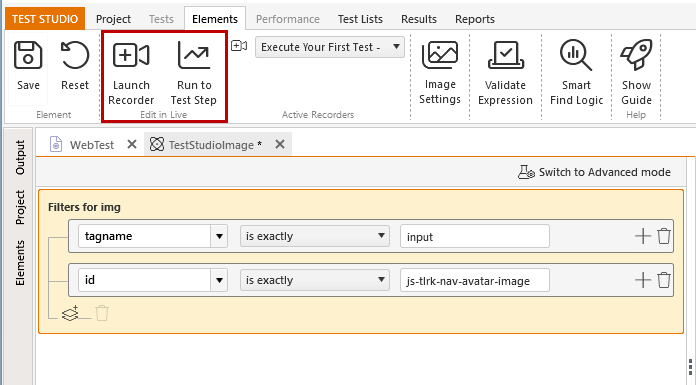The height and width of the screenshot is (385, 696).
Task: Reset the element changes
Action: (75, 67)
